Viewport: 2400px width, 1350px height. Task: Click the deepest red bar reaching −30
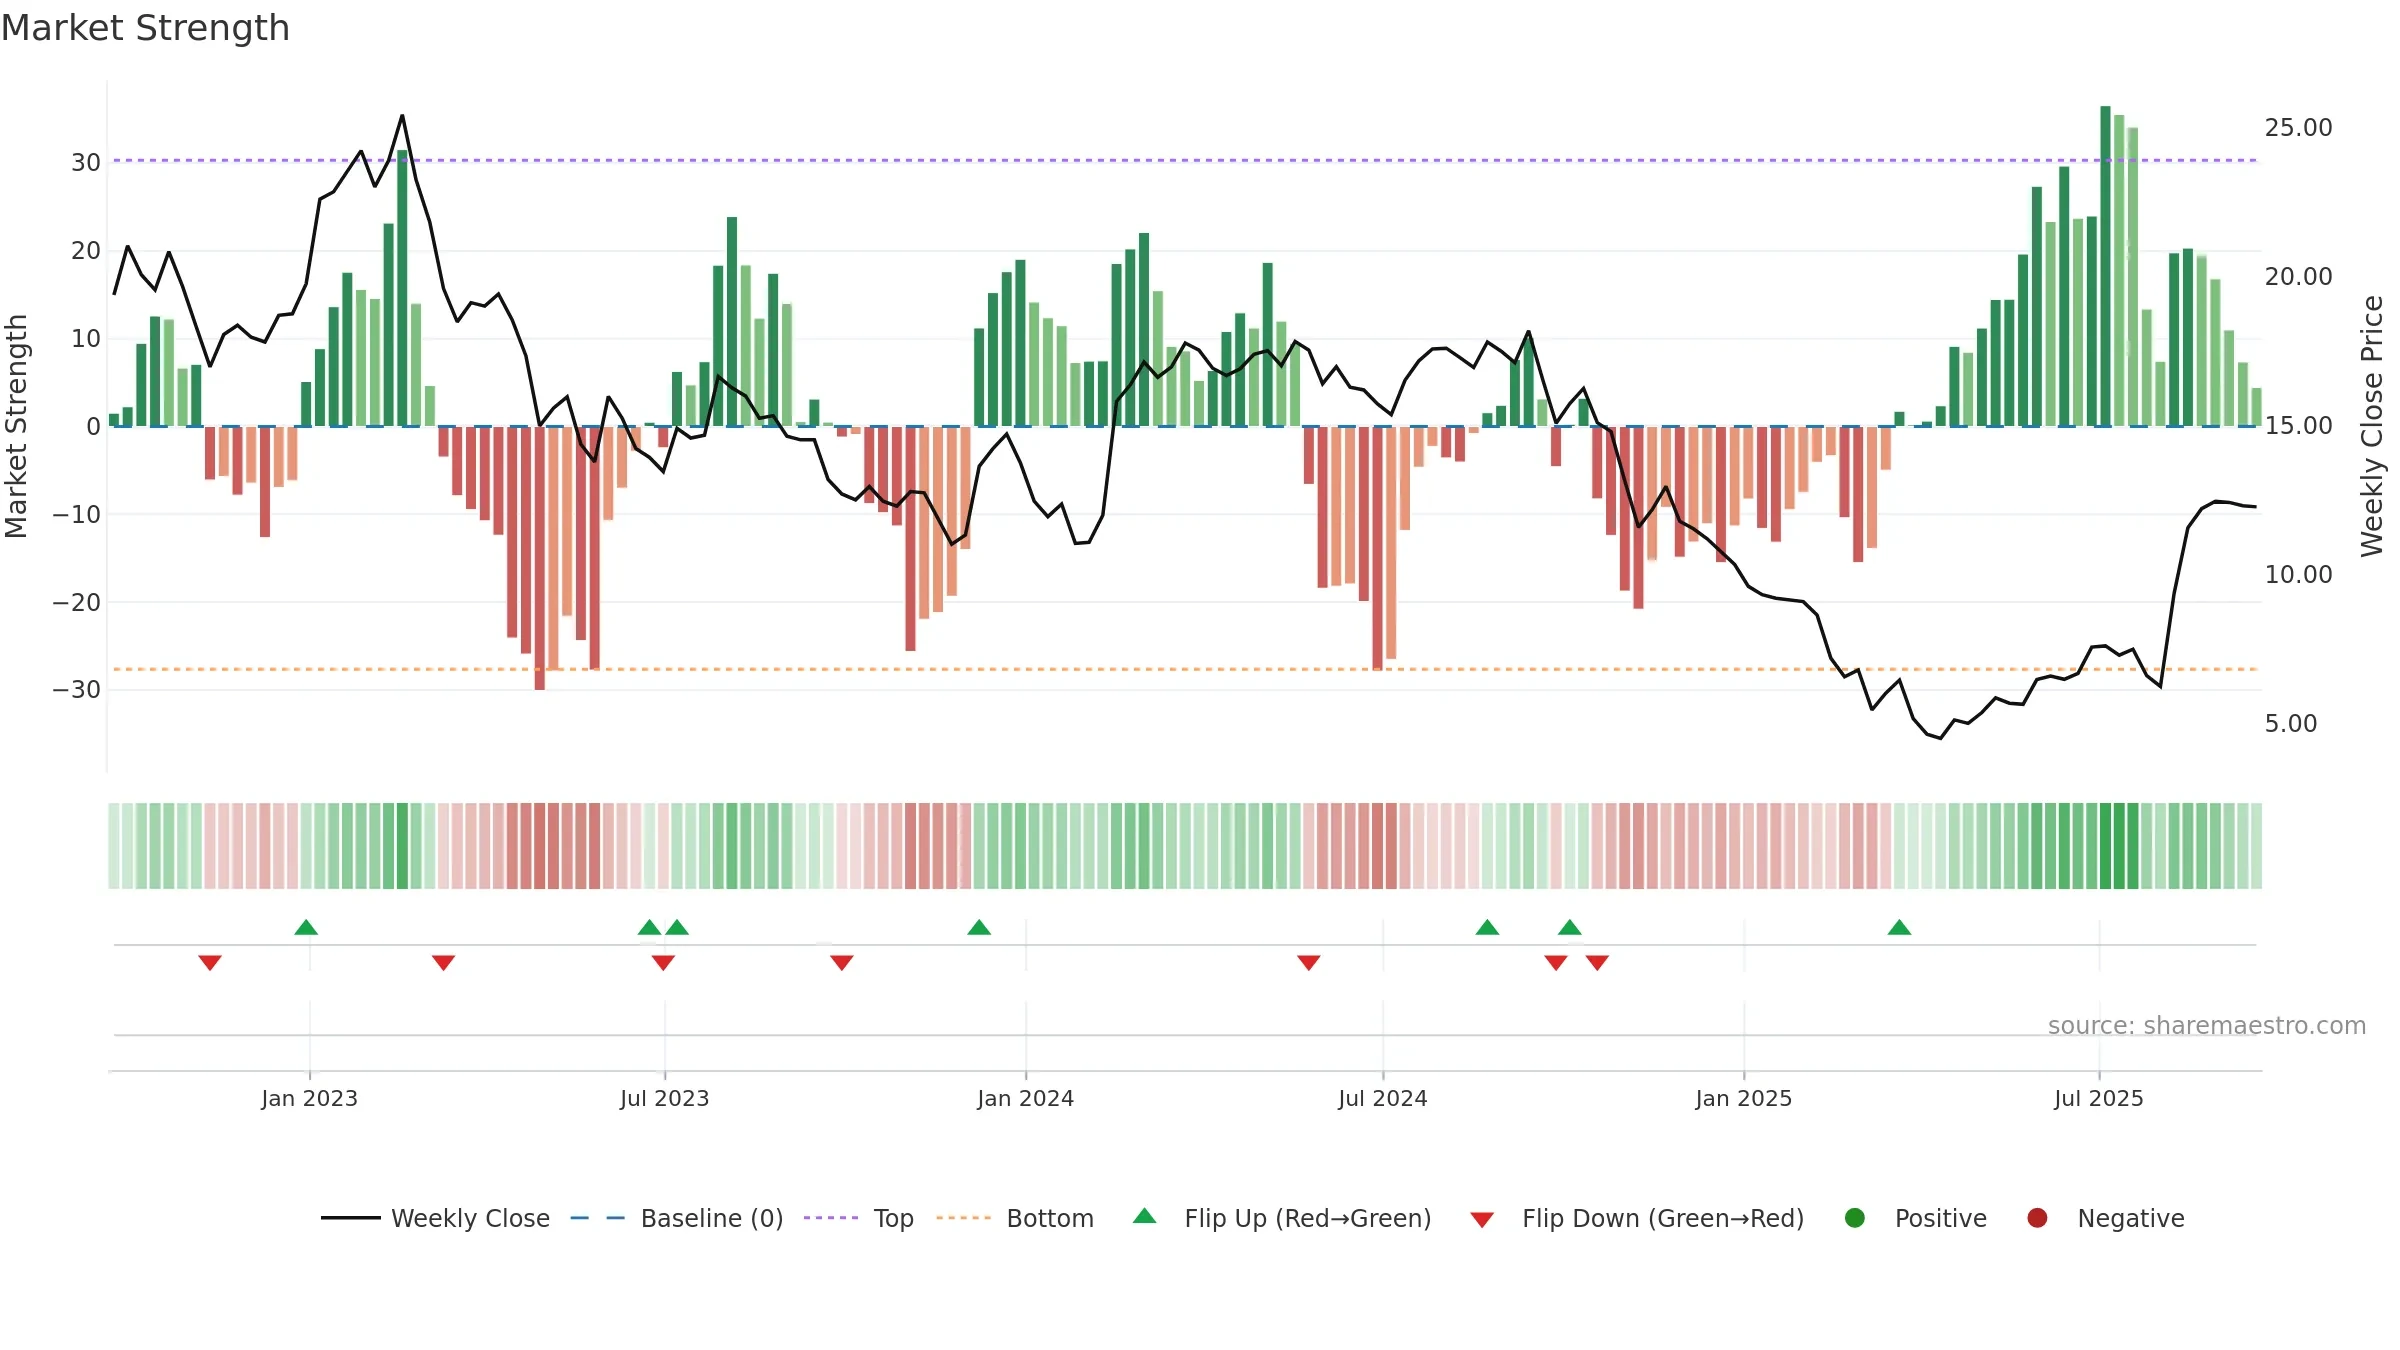(540, 558)
